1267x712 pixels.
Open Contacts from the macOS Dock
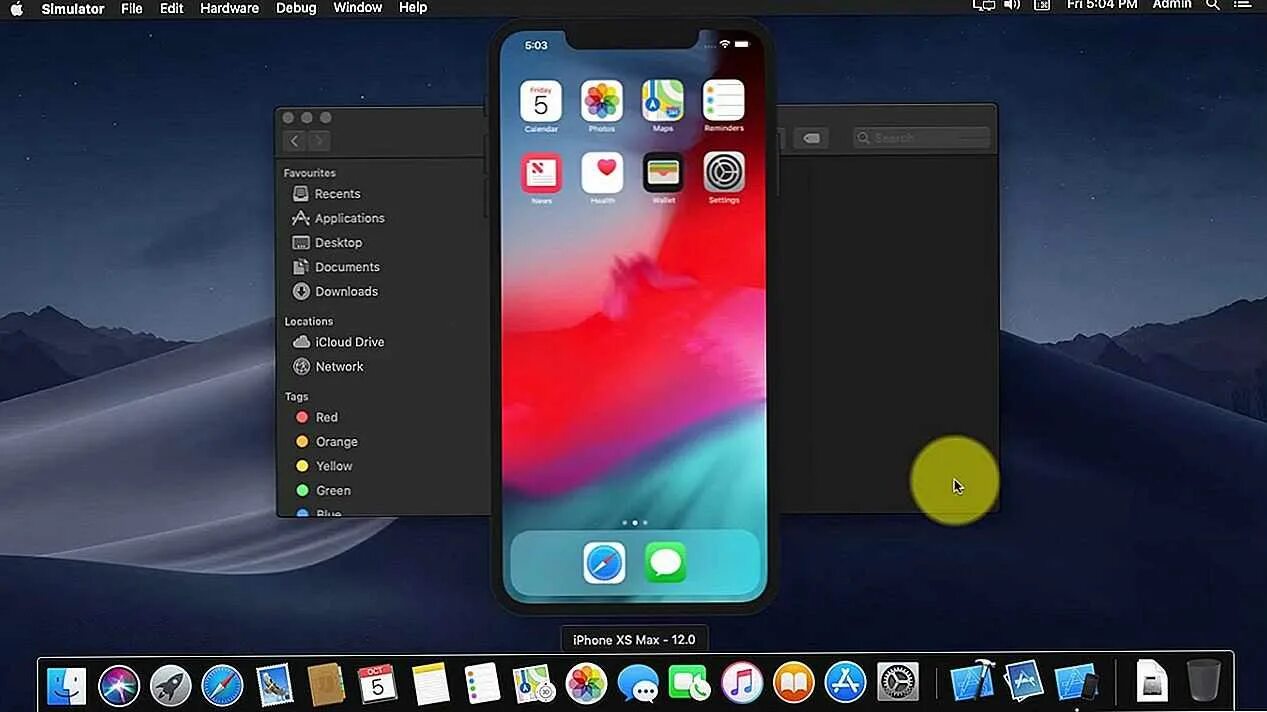click(x=326, y=685)
